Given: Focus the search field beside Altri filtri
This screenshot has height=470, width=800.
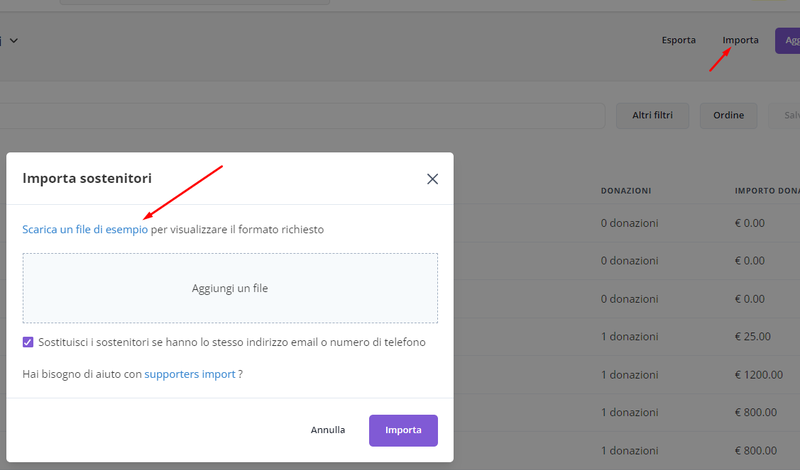Looking at the screenshot, I should [300, 116].
